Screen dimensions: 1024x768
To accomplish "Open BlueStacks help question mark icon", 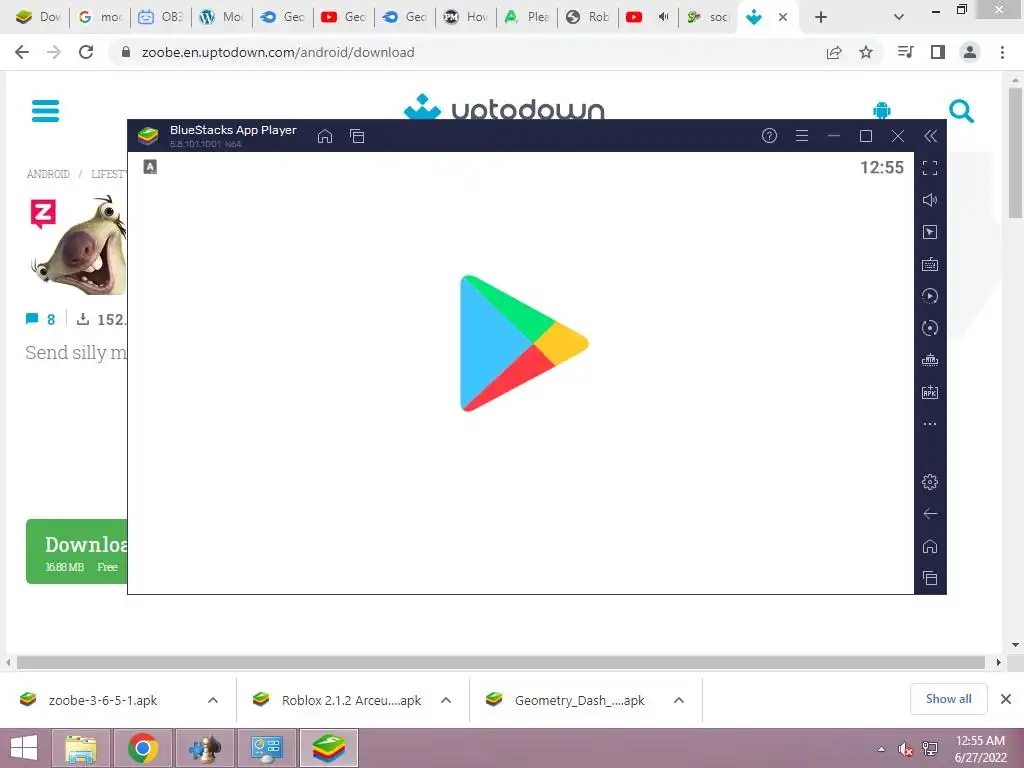I will (x=769, y=135).
